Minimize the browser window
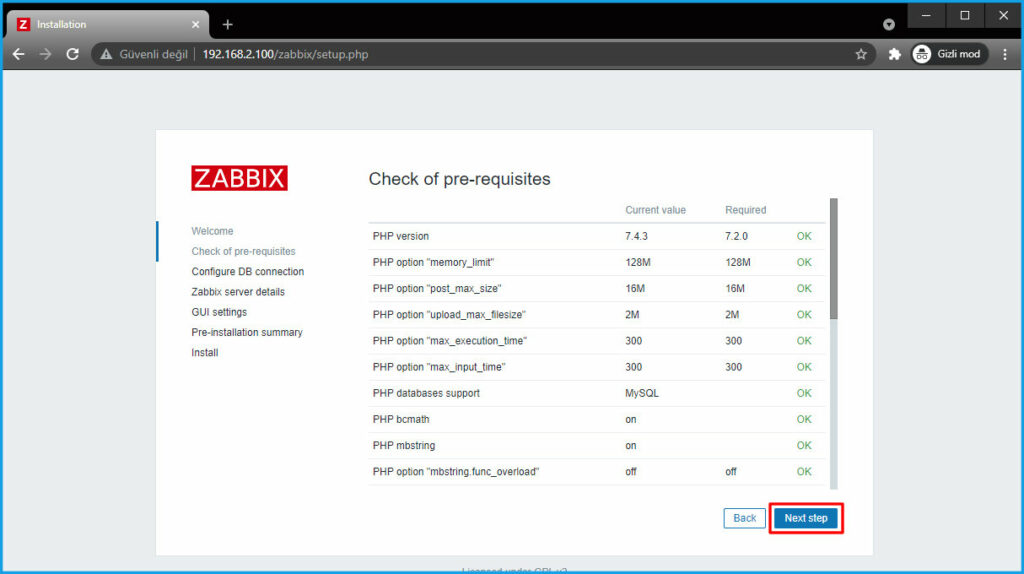1024x574 pixels. (926, 16)
